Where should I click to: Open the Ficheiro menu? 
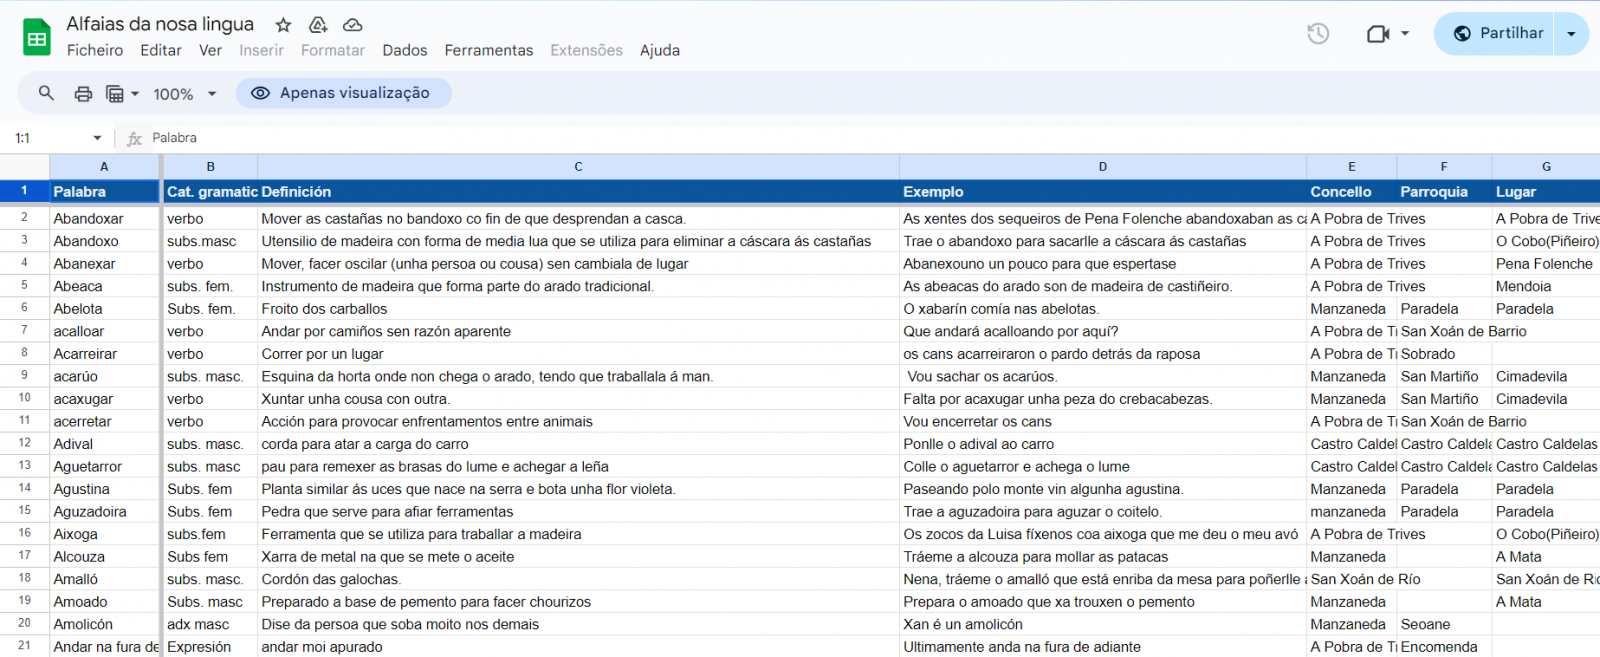(95, 50)
